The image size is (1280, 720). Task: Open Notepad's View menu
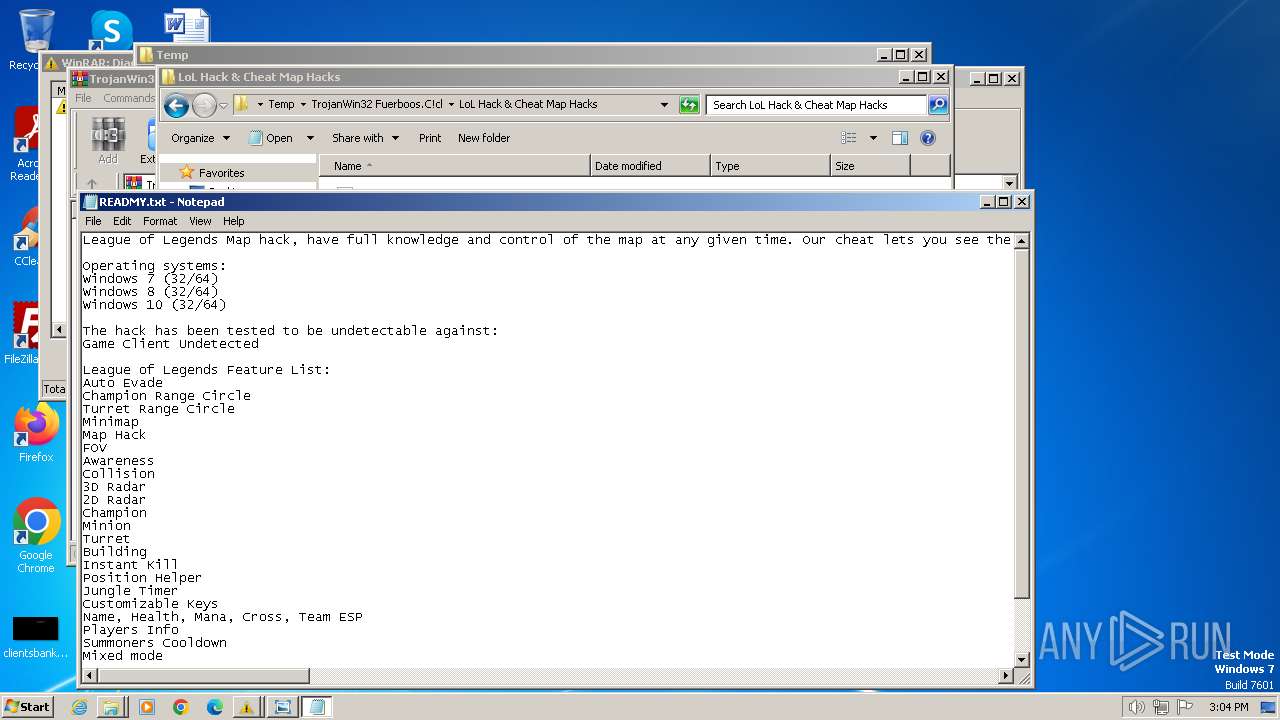click(200, 221)
